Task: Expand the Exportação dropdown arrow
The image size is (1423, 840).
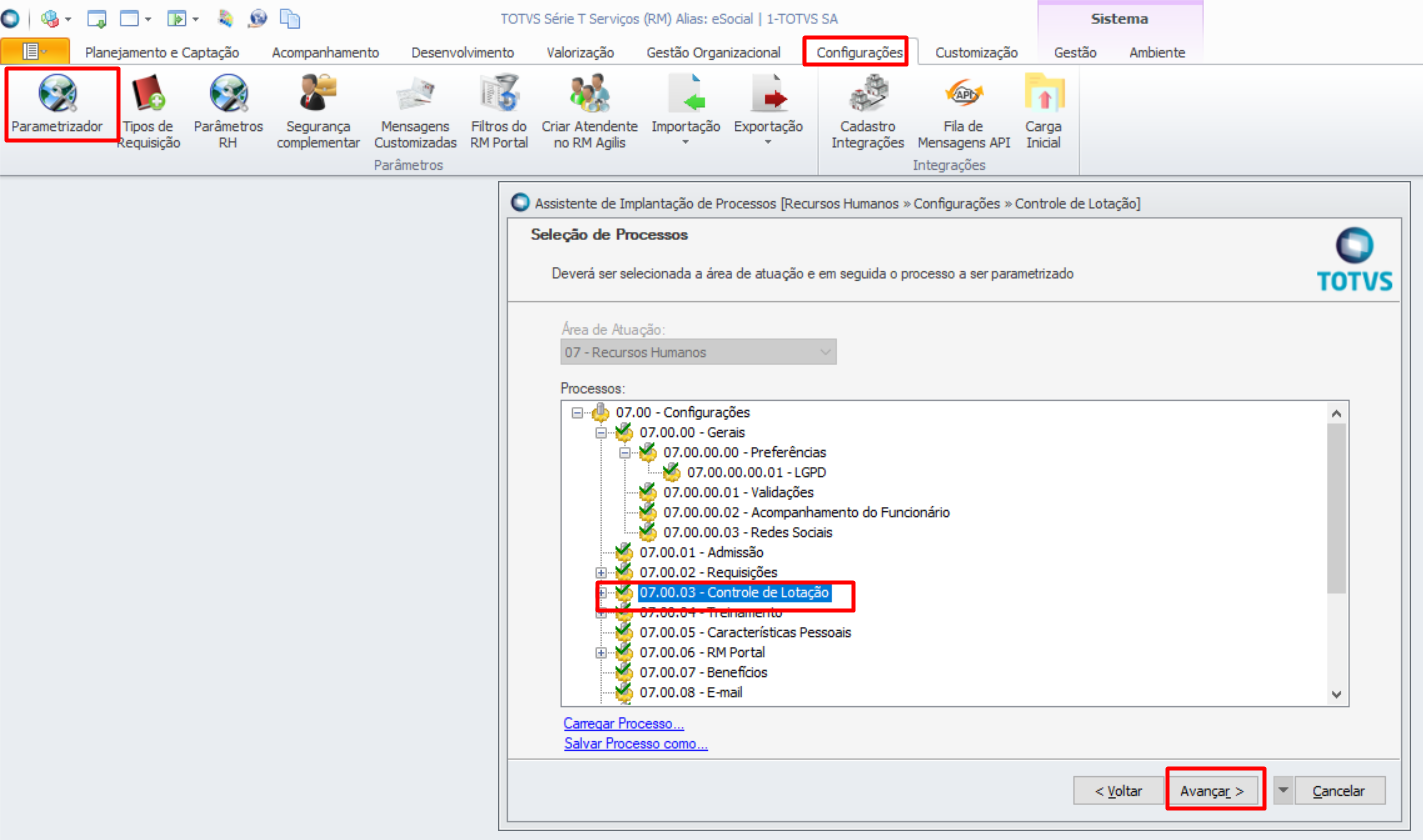Action: [x=768, y=142]
